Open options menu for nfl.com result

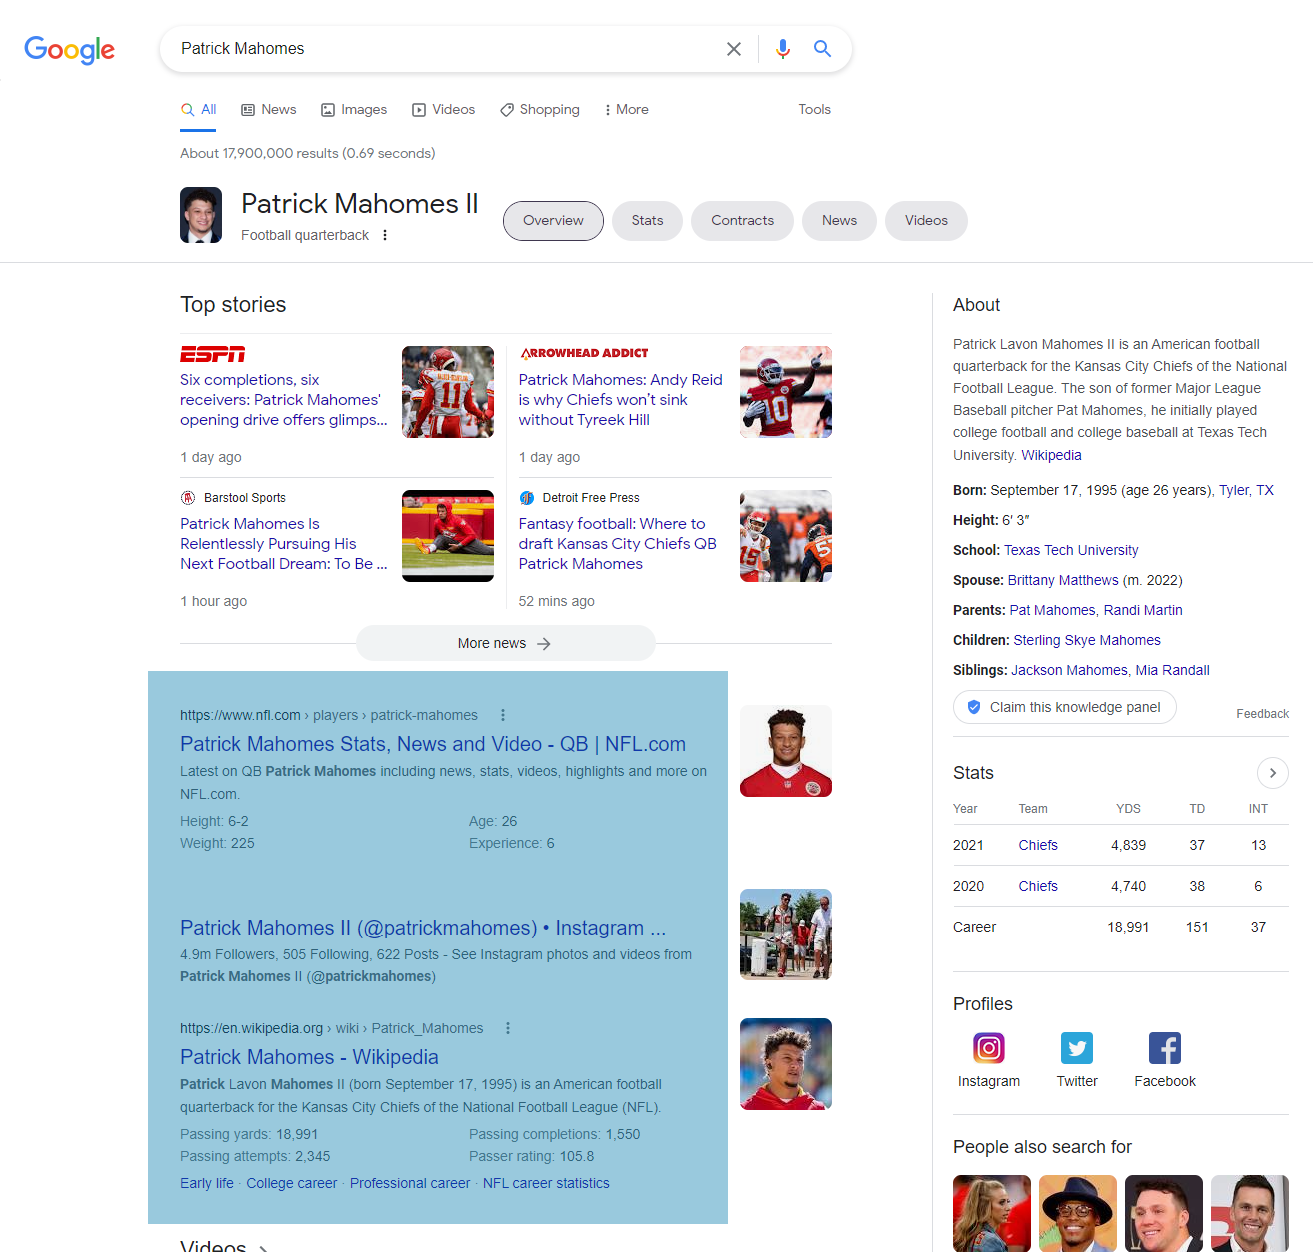(x=503, y=715)
